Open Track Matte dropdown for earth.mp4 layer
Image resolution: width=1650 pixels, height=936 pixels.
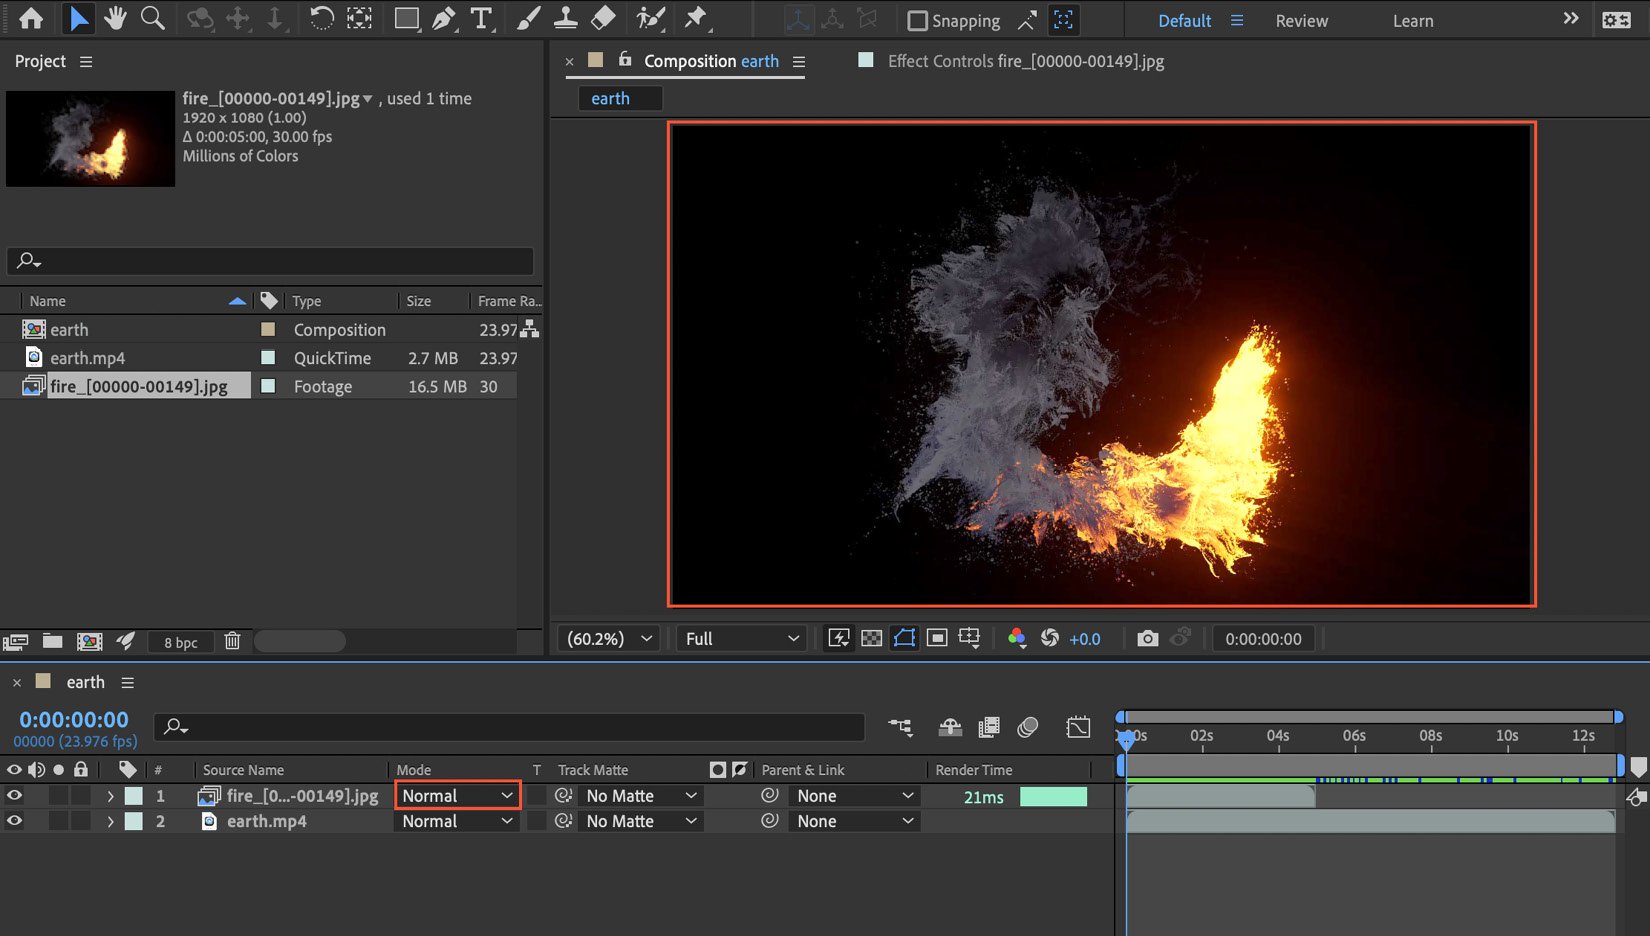tap(641, 821)
